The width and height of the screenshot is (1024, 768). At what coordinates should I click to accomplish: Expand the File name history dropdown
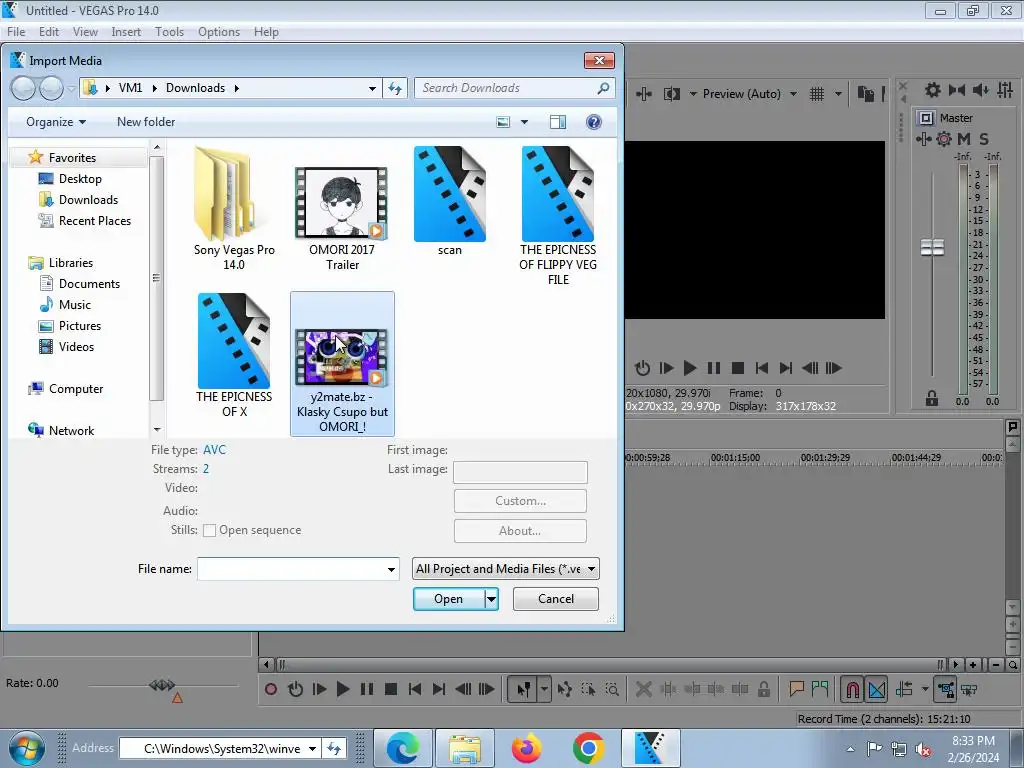coord(391,569)
